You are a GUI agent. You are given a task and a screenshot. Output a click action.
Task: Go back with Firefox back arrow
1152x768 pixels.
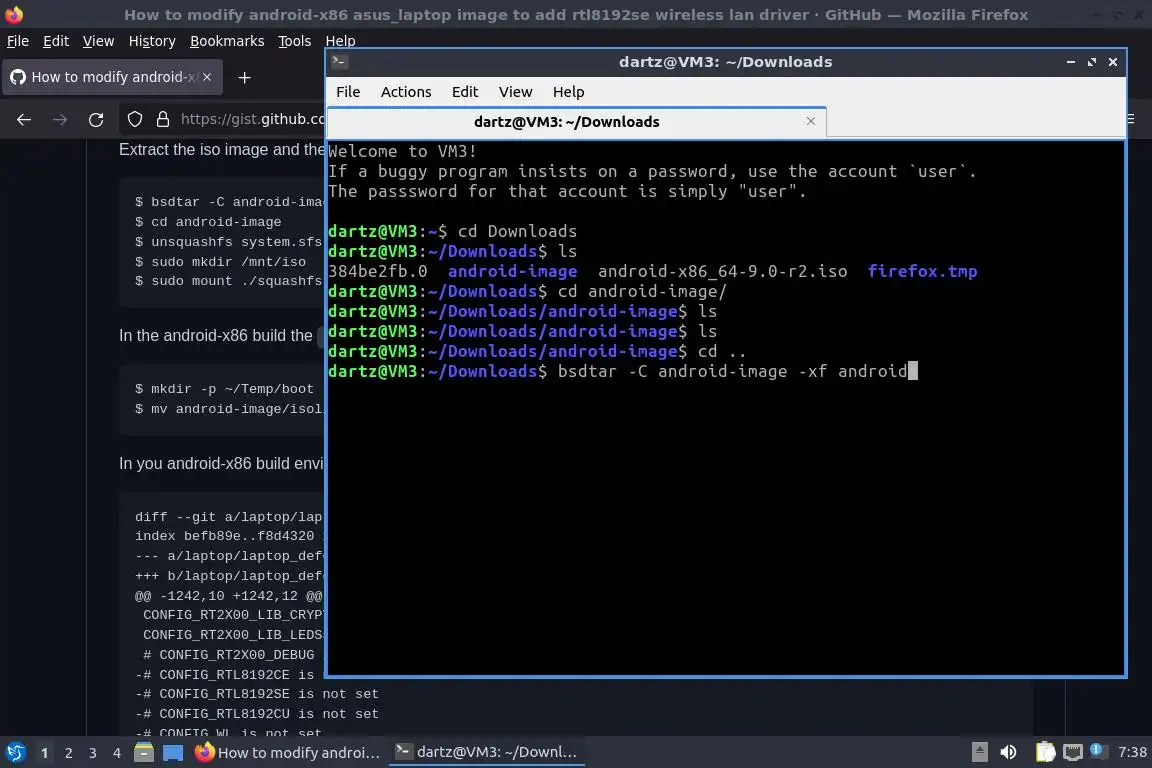24,120
